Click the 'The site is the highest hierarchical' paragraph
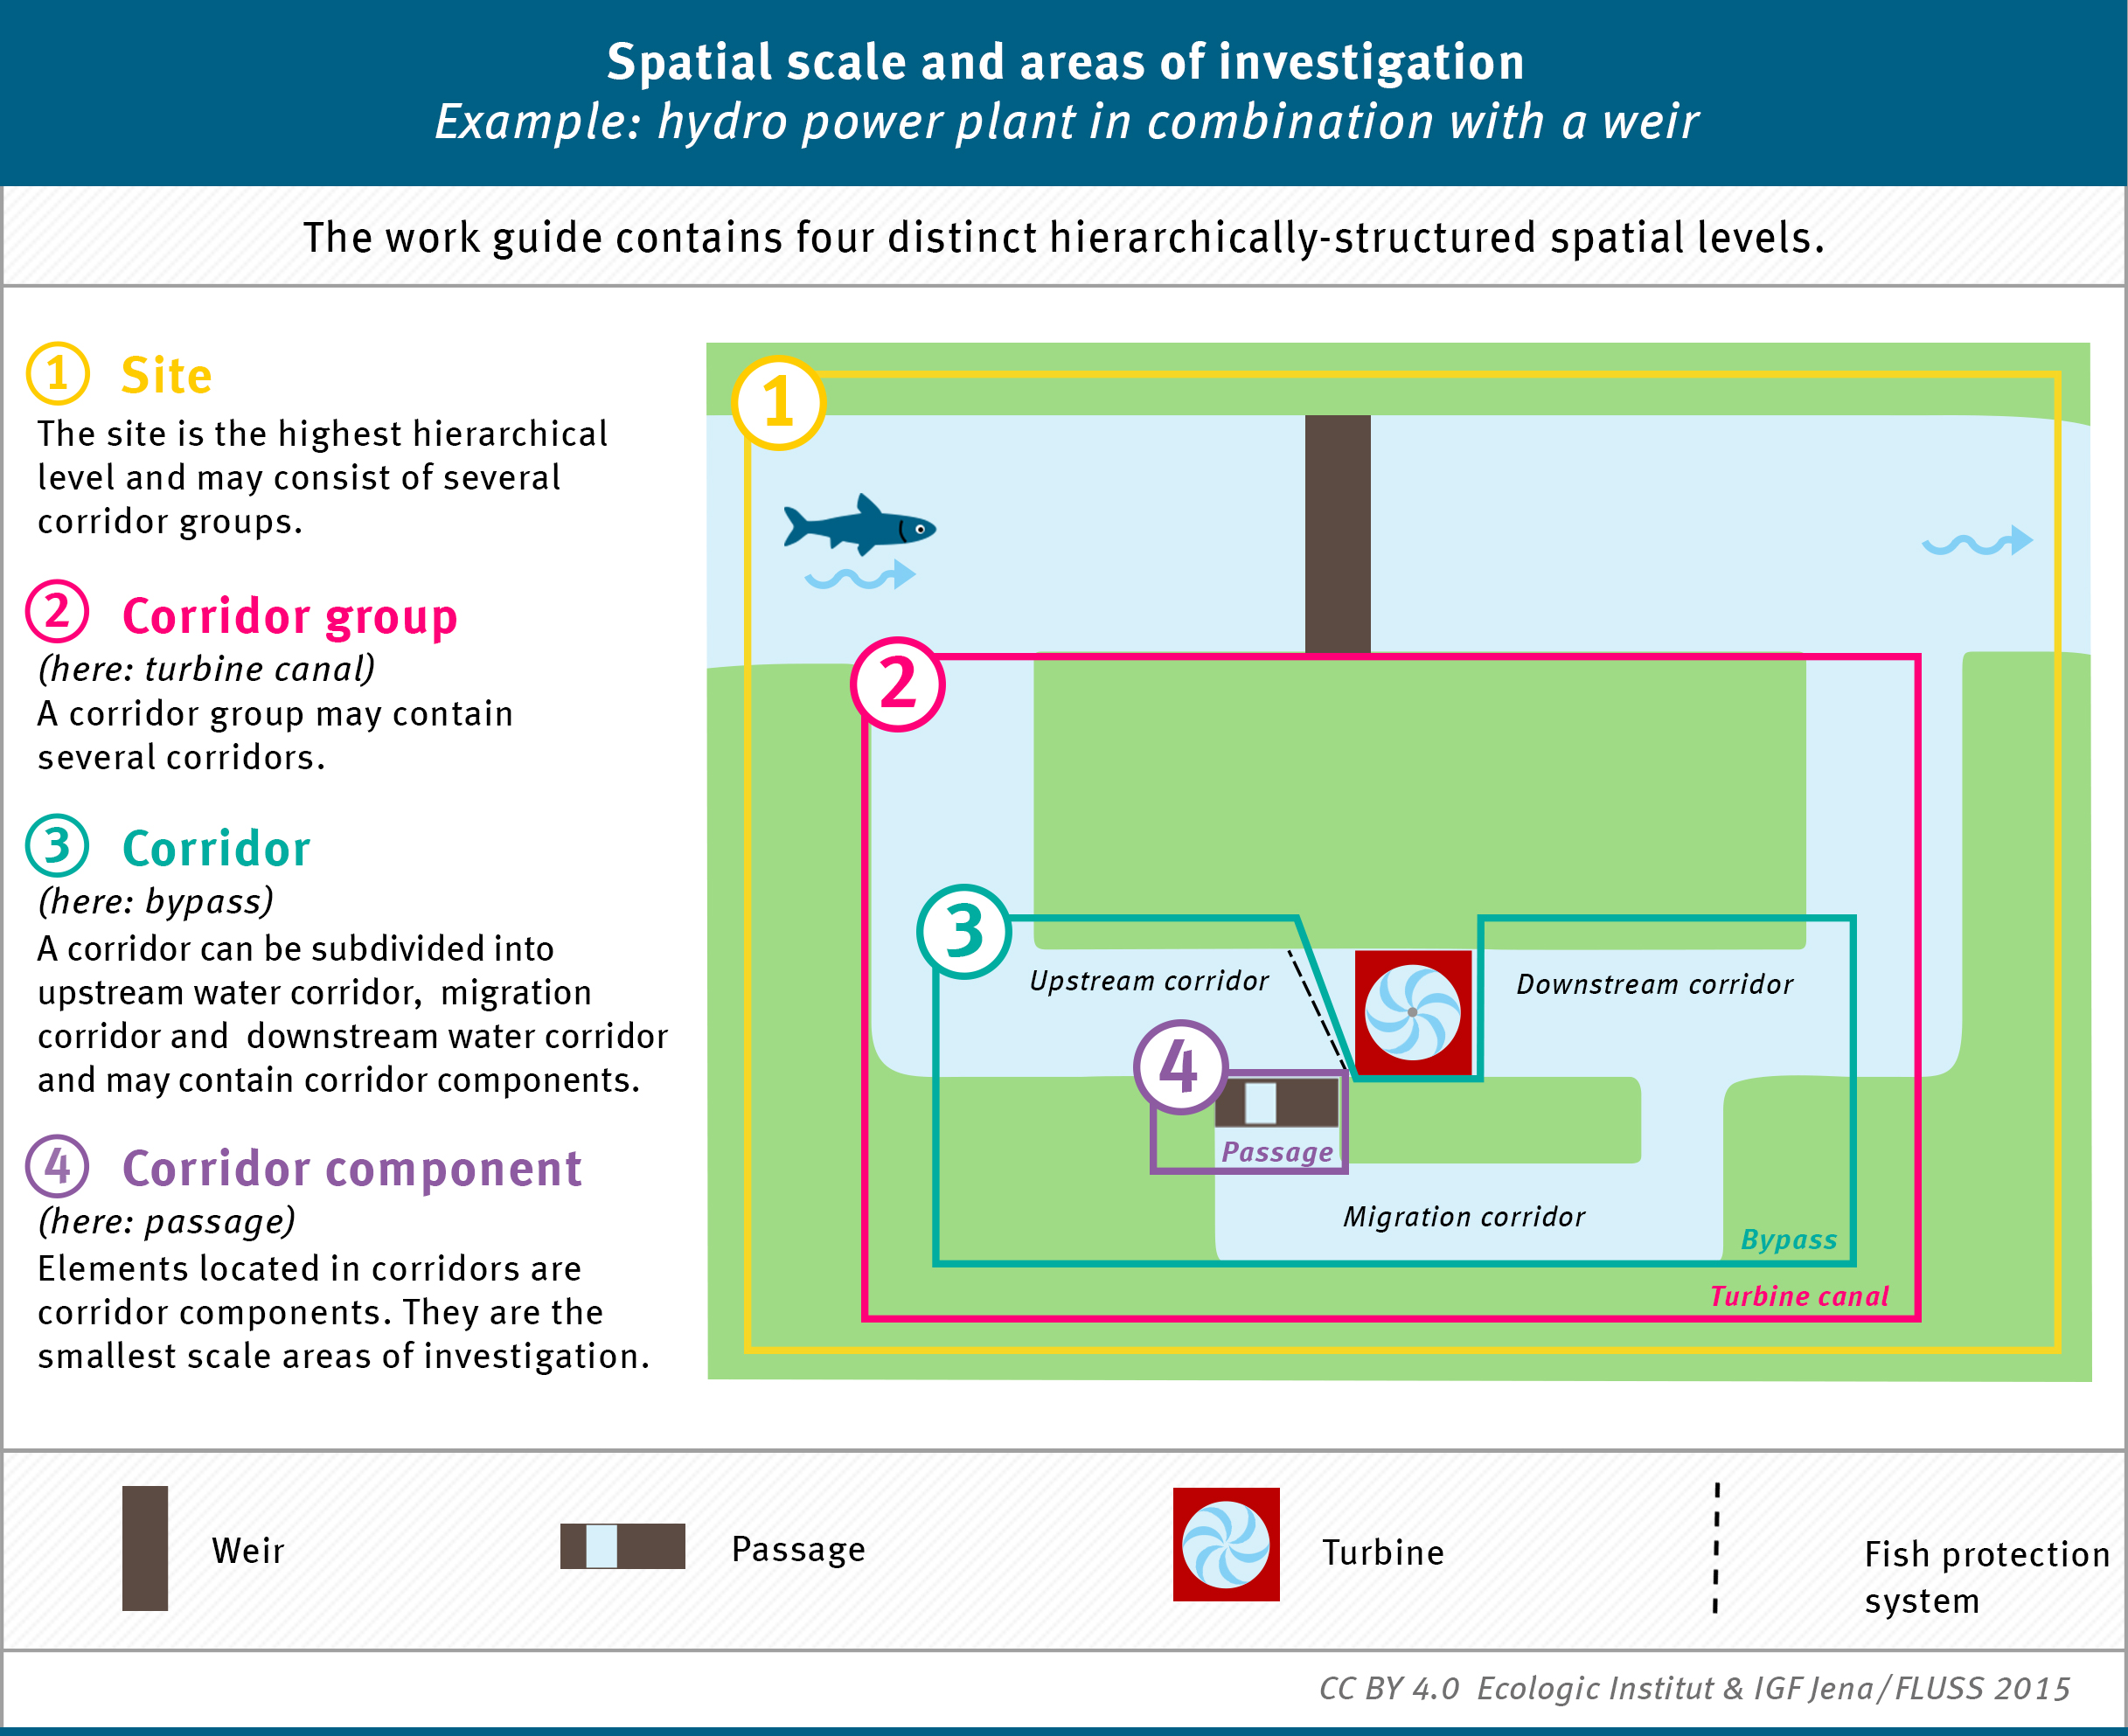 (x=322, y=478)
